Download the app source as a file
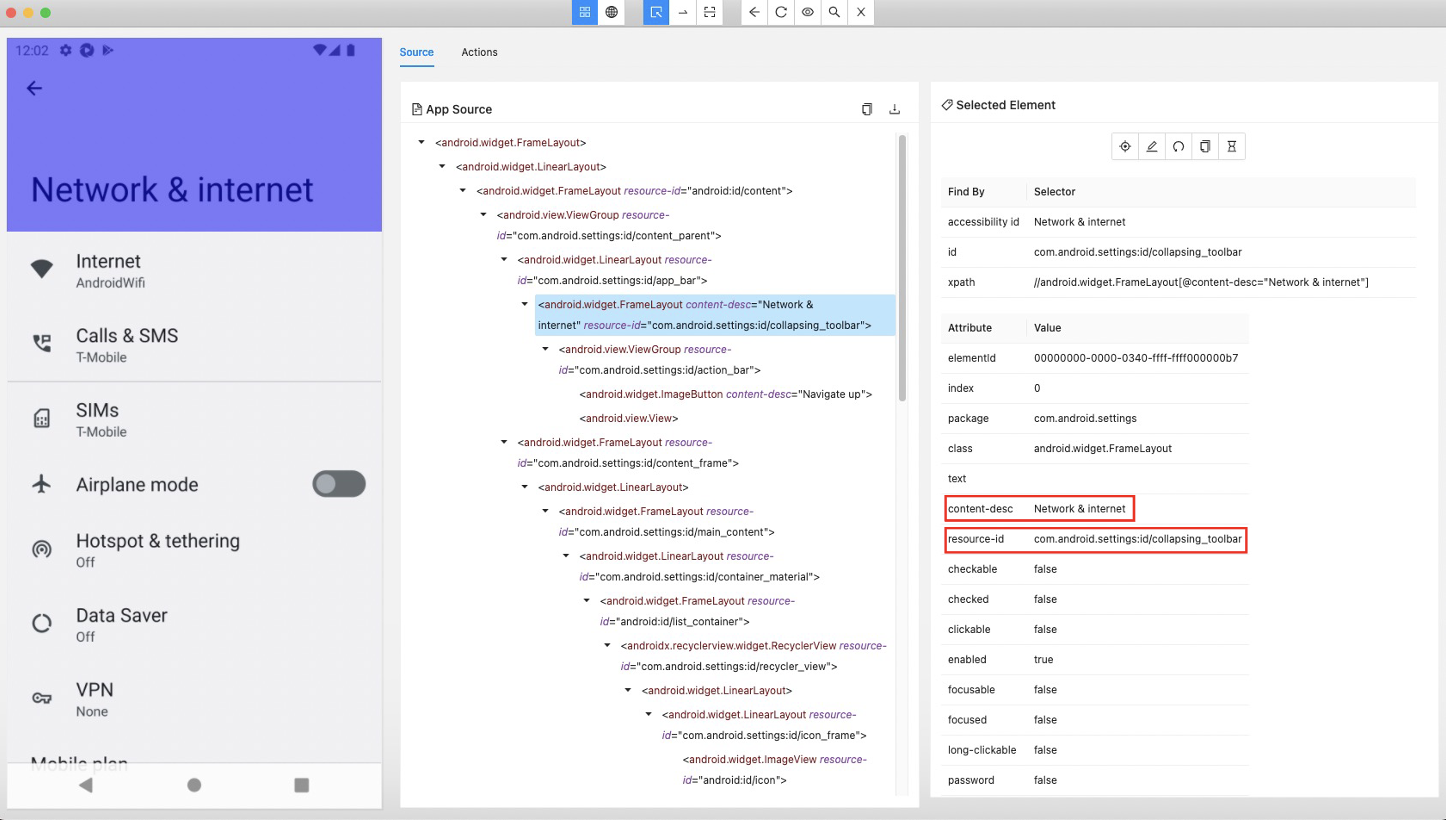Image resolution: width=1446 pixels, height=820 pixels. [x=895, y=108]
